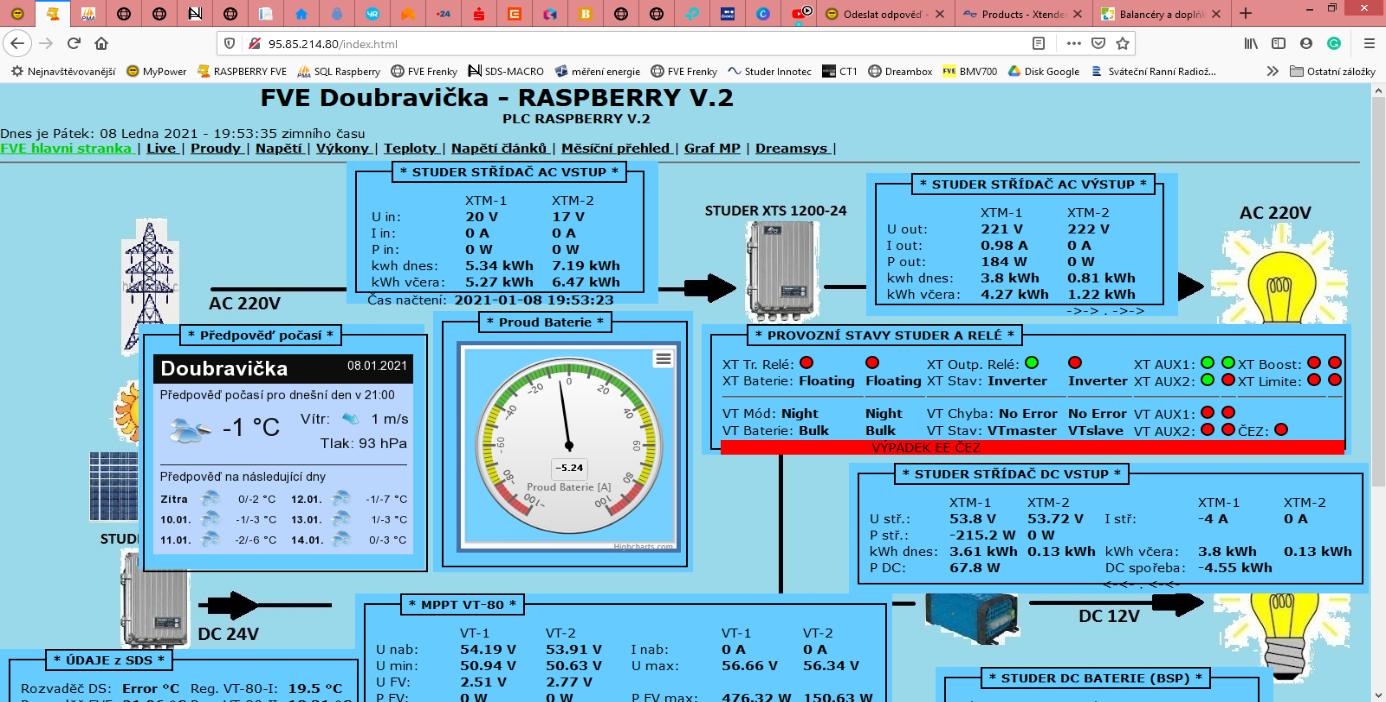
Task: Go to the Teploty page
Action: point(410,148)
